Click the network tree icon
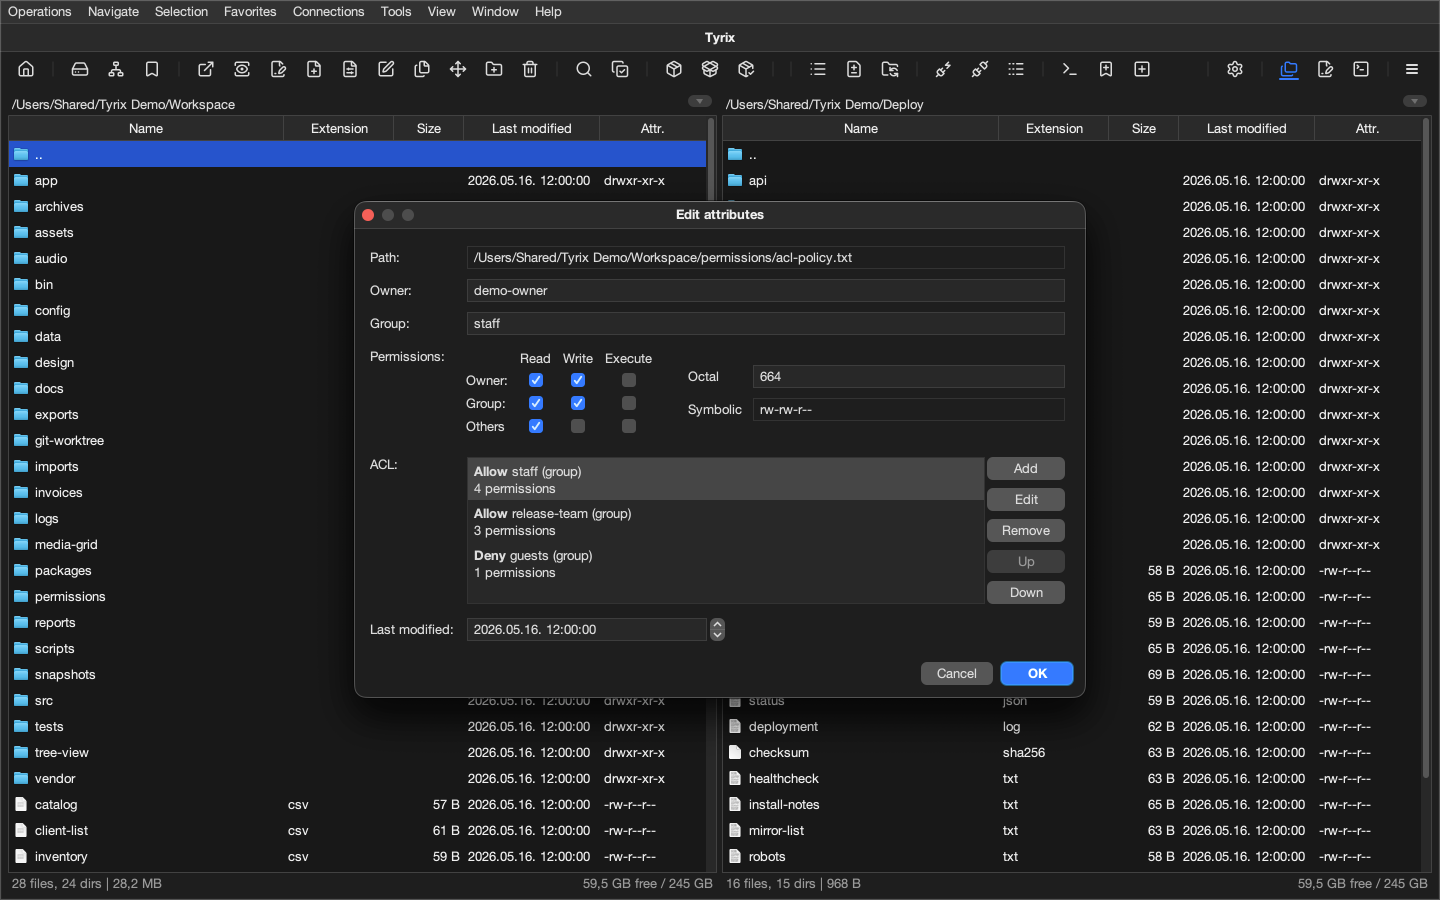This screenshot has width=1440, height=900. [116, 69]
